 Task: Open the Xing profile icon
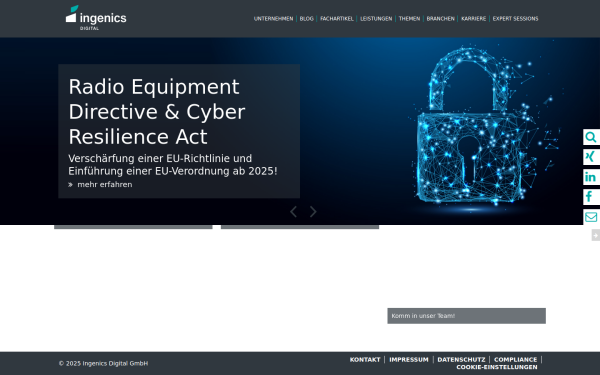coord(591,157)
